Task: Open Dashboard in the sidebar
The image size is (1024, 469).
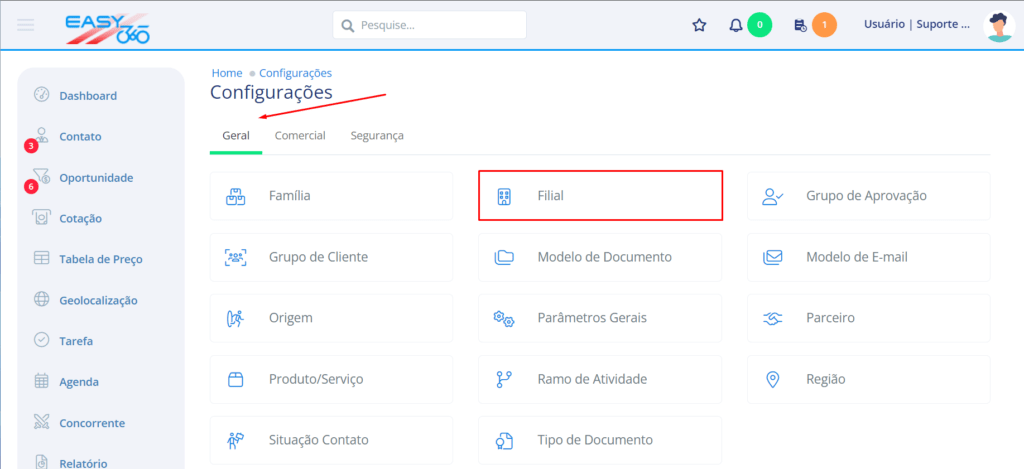Action: coord(88,96)
